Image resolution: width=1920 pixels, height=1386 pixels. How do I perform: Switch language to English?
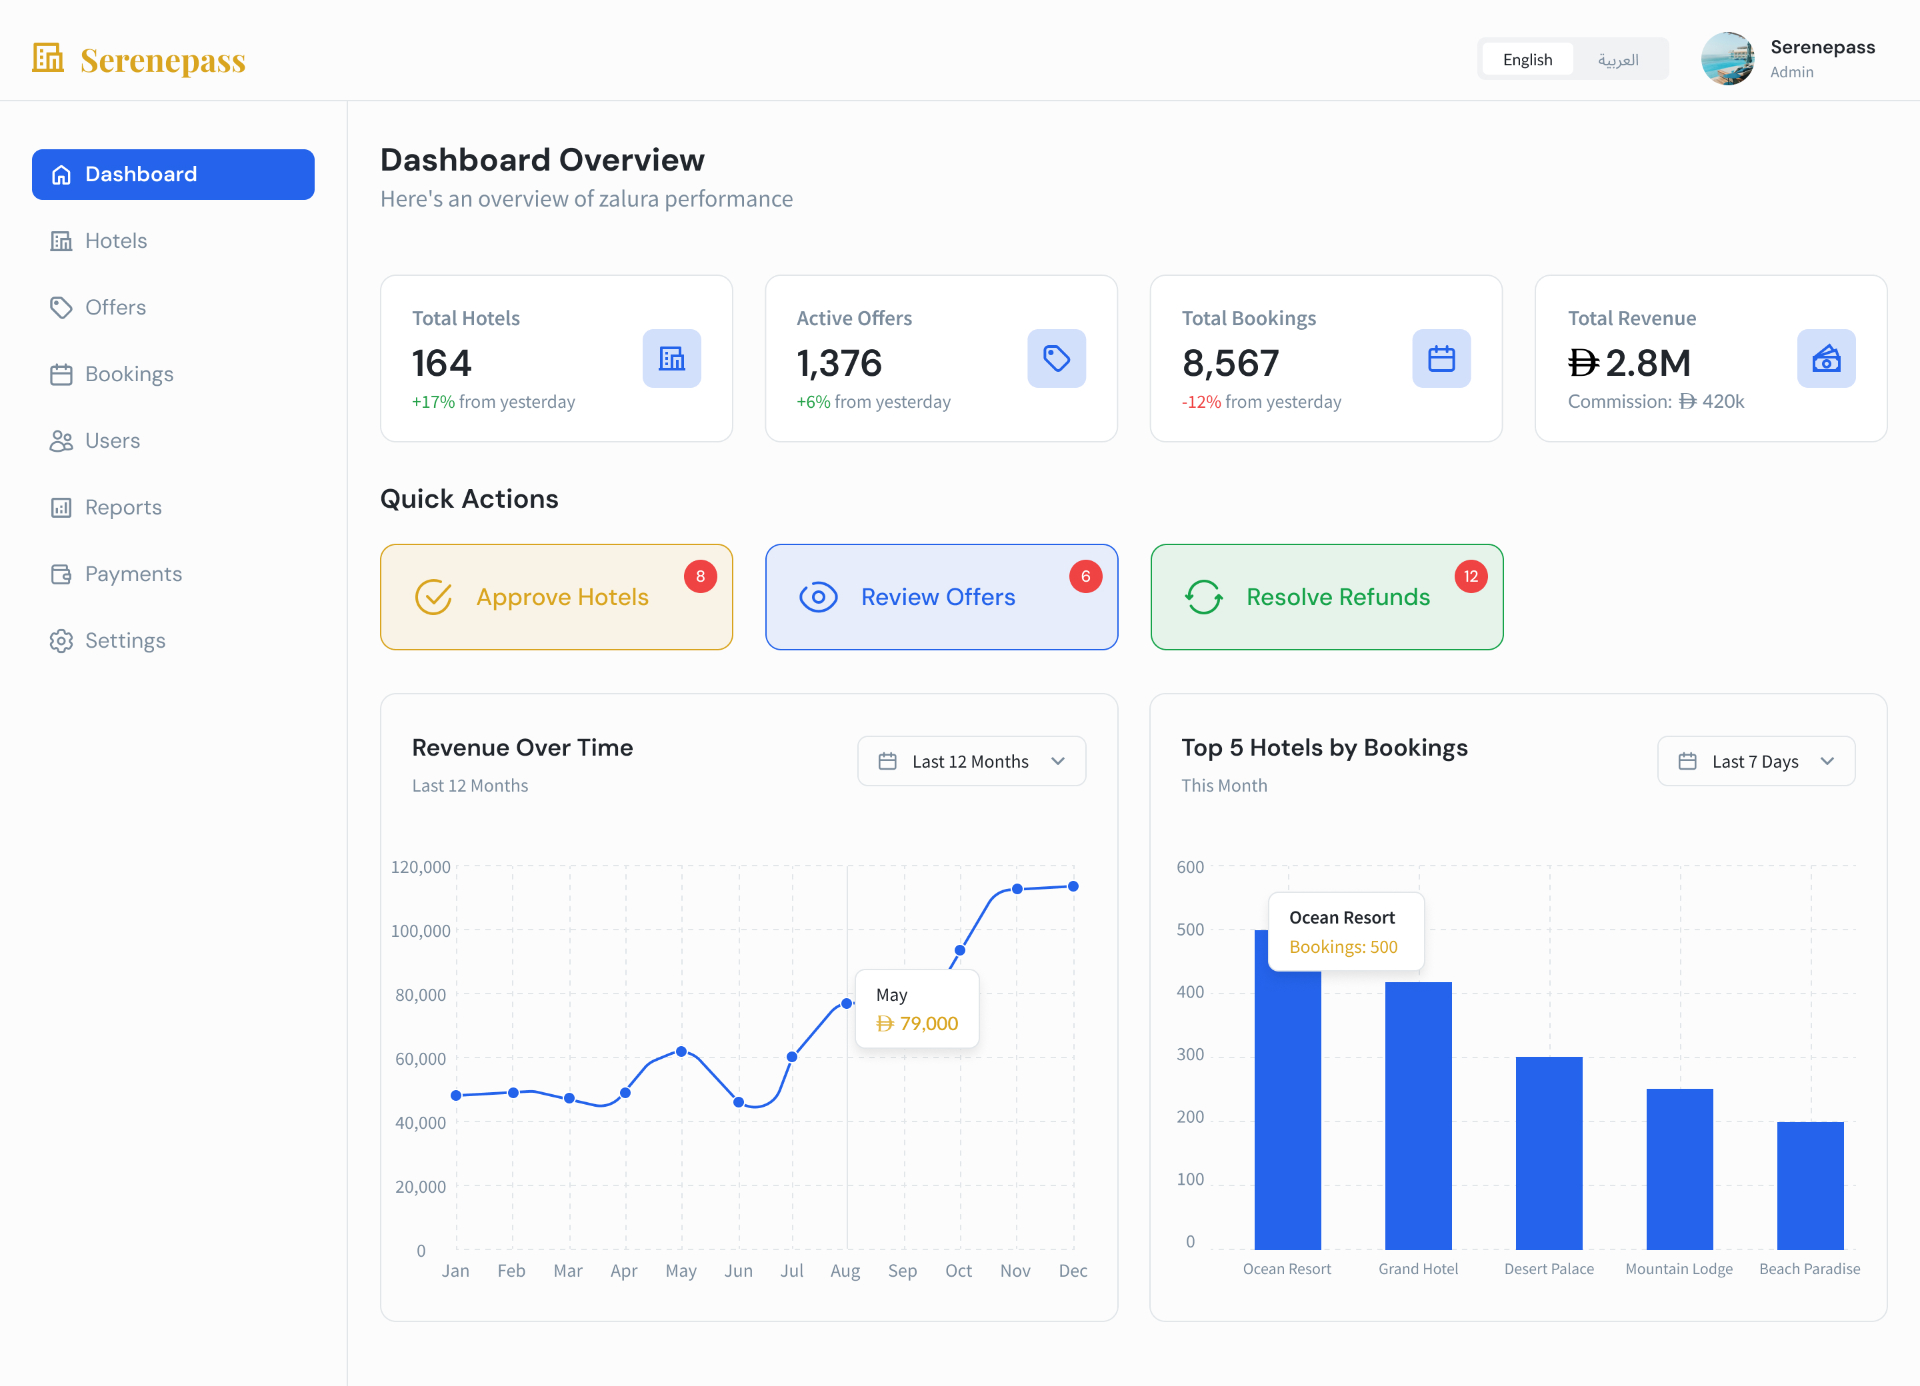[x=1528, y=59]
